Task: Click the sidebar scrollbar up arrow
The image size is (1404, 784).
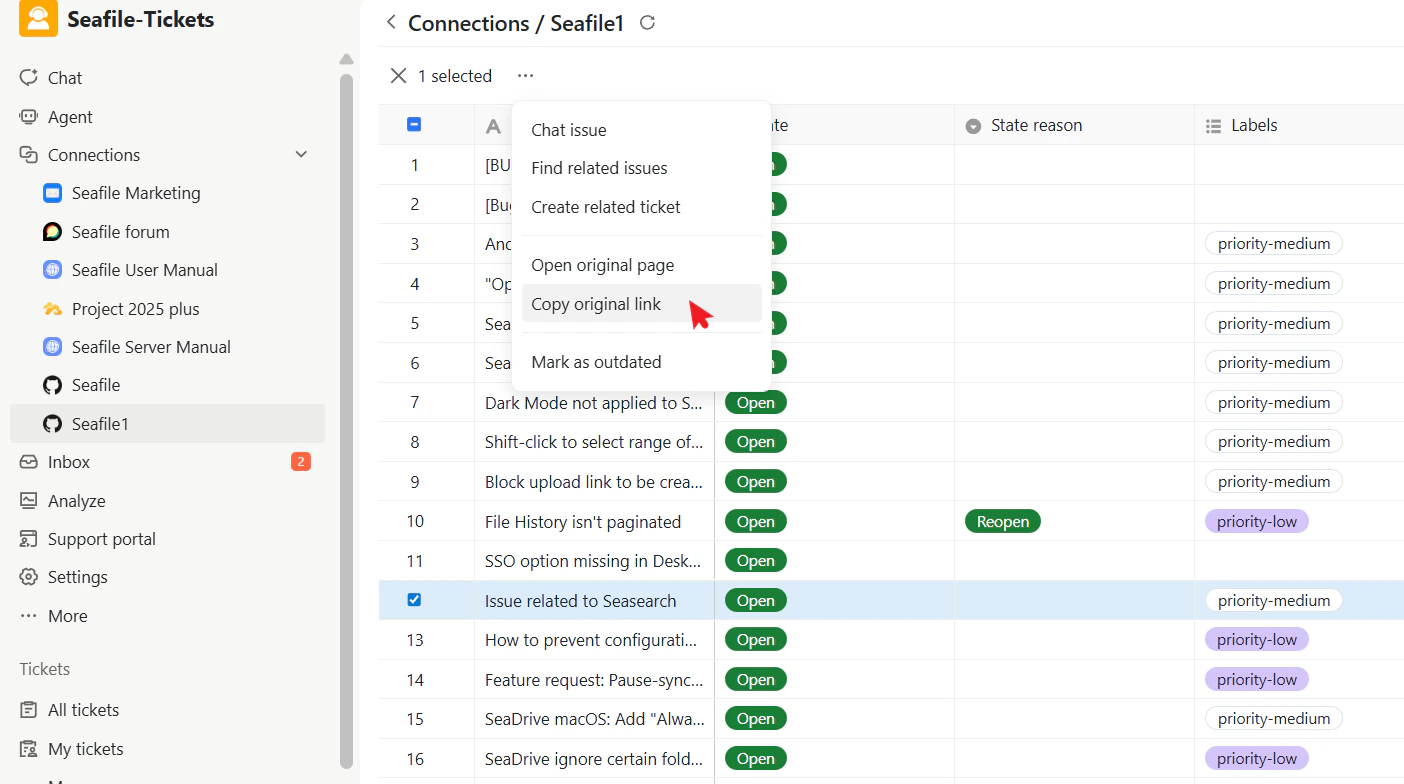Action: coord(346,59)
